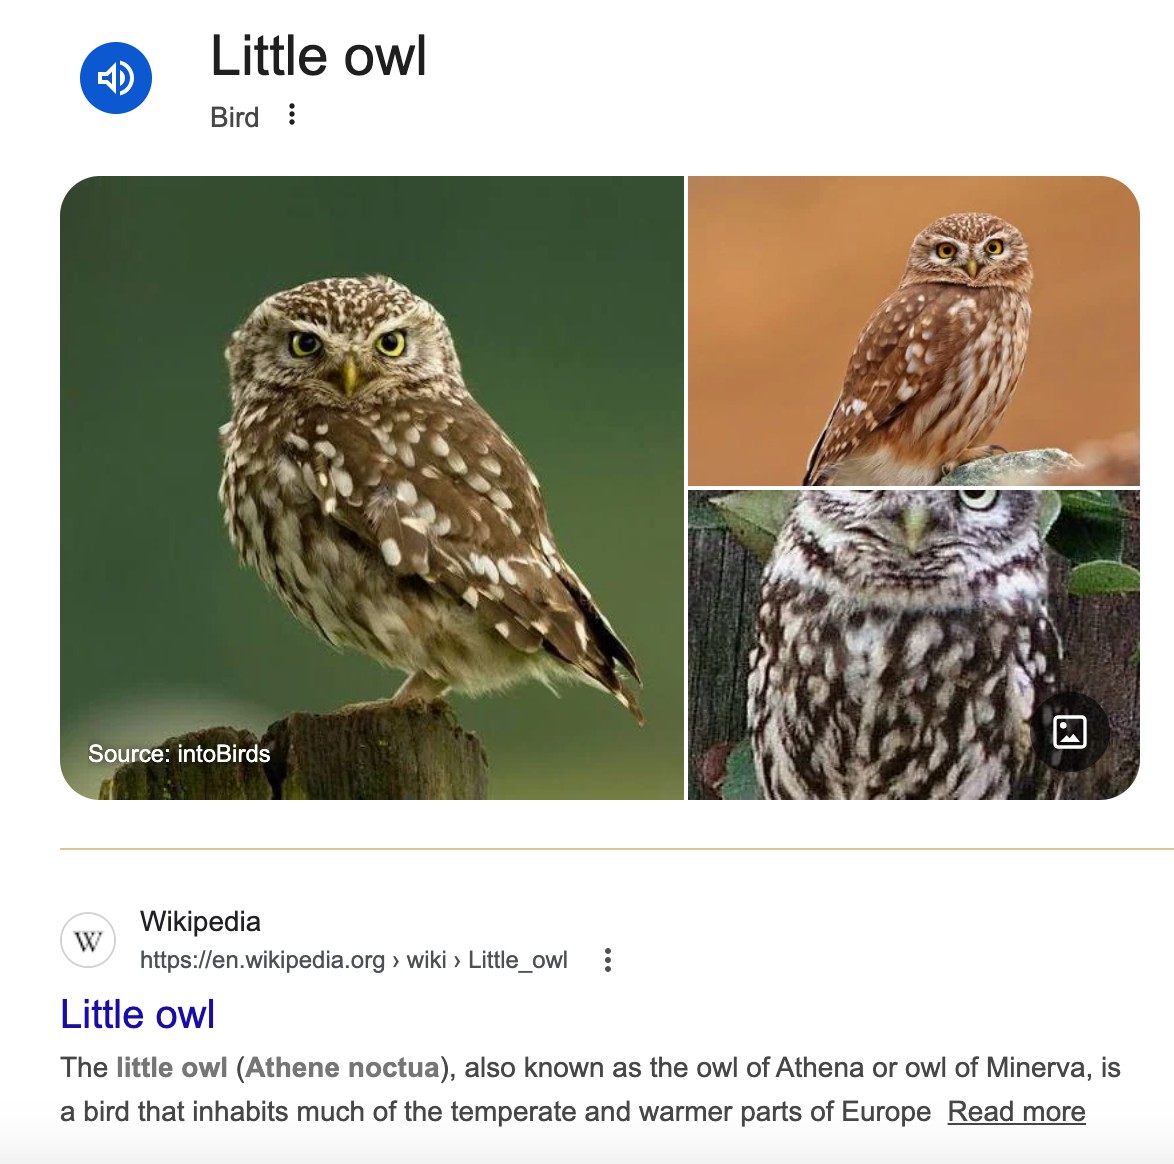
Task: Click the snippet line about temperate Europe
Action: point(496,1112)
